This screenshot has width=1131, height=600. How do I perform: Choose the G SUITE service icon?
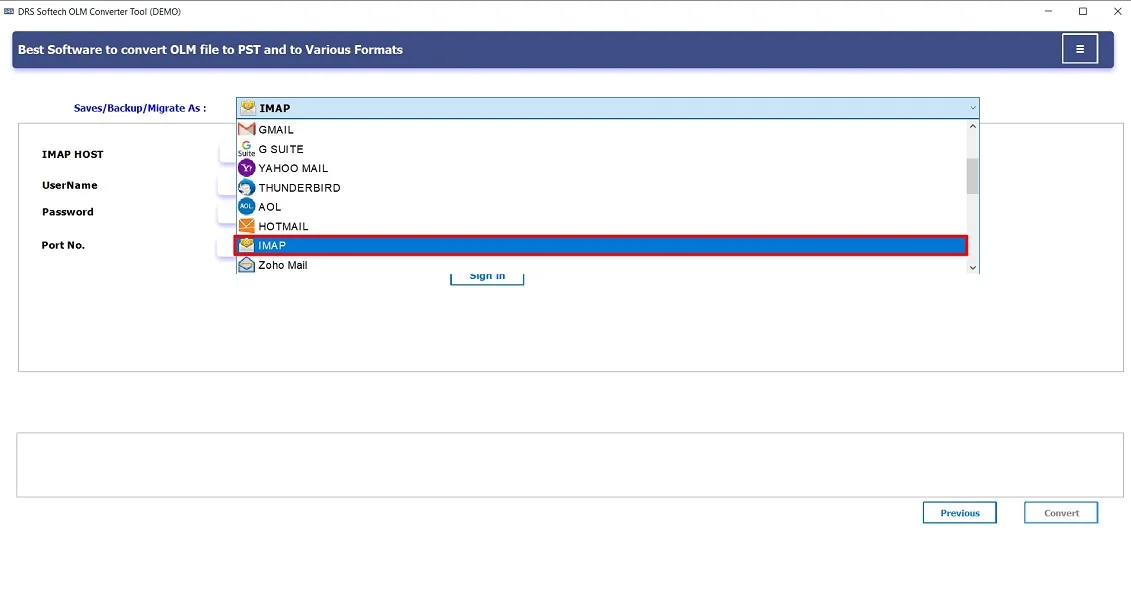246,148
